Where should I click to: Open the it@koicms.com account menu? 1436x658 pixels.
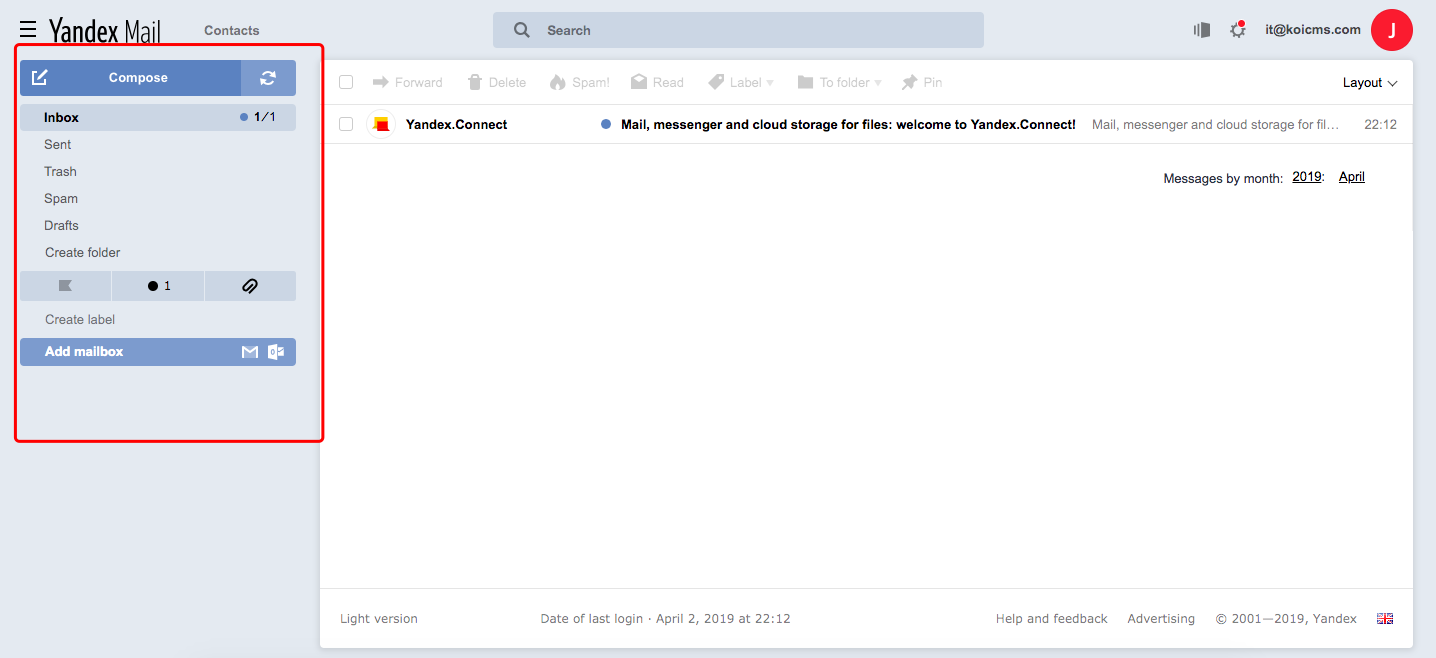click(1312, 30)
